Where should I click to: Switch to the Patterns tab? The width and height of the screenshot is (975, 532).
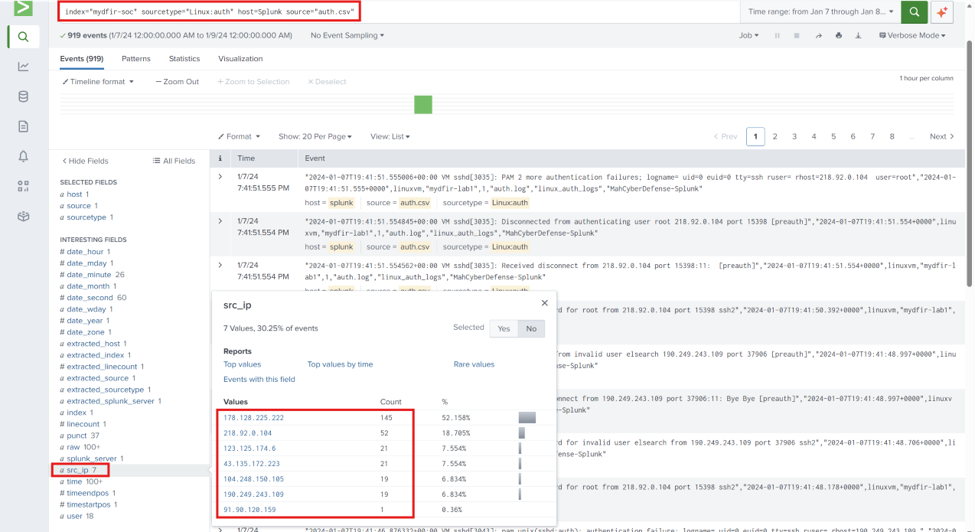[x=136, y=58]
